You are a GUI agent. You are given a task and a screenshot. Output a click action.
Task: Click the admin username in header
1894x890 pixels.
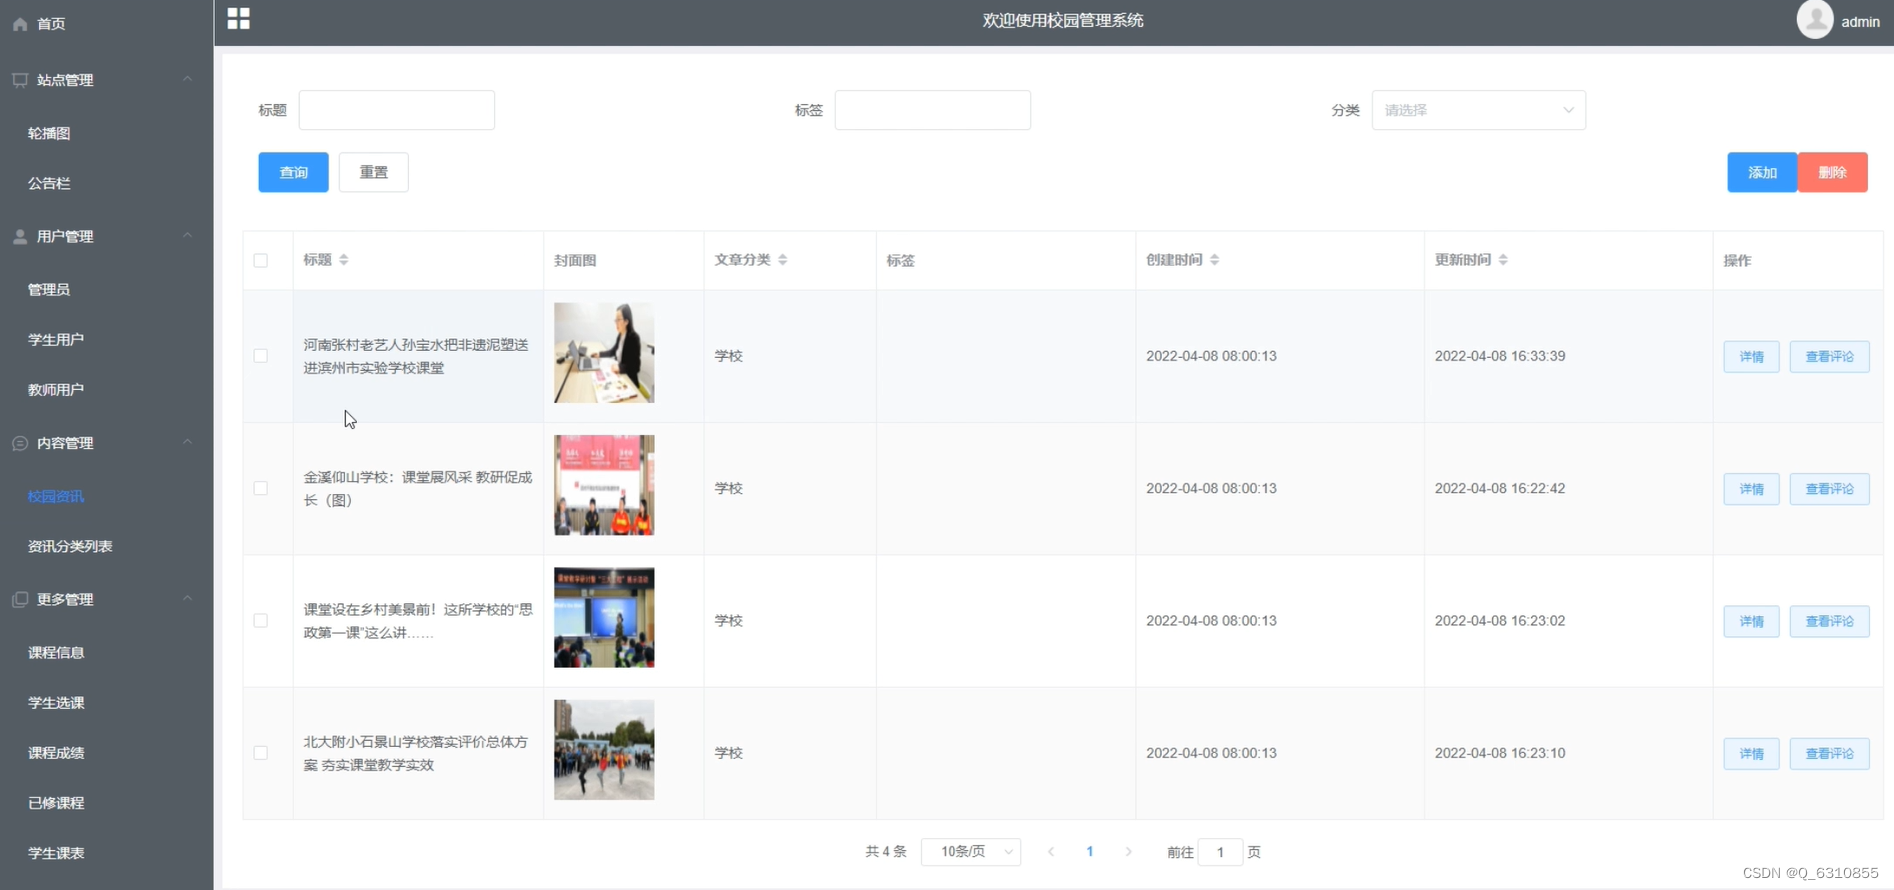(1860, 22)
